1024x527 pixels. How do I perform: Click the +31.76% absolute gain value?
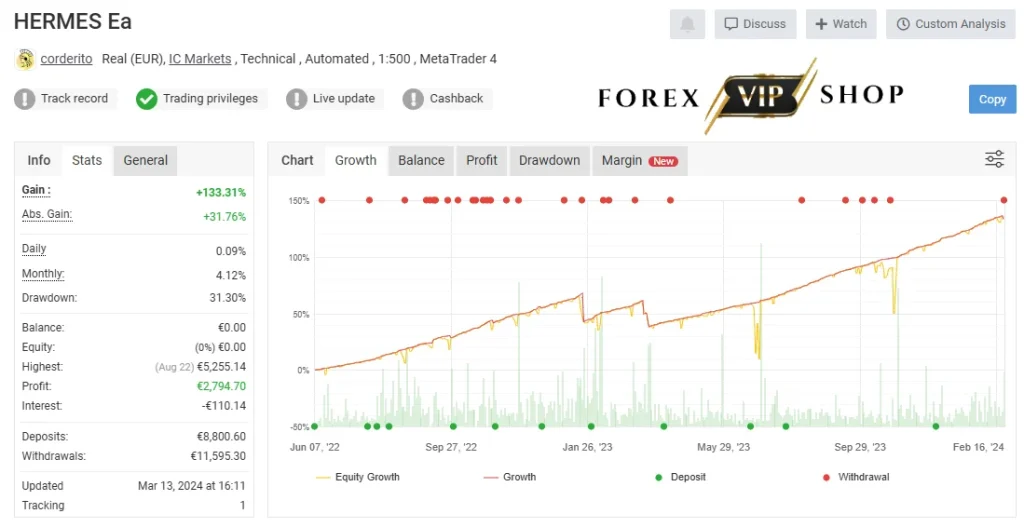point(225,217)
